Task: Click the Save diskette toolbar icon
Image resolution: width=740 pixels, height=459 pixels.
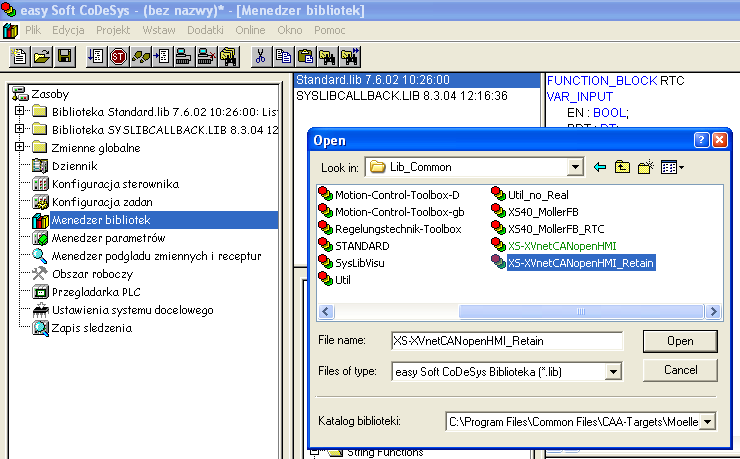Action: pyautogui.click(x=65, y=57)
